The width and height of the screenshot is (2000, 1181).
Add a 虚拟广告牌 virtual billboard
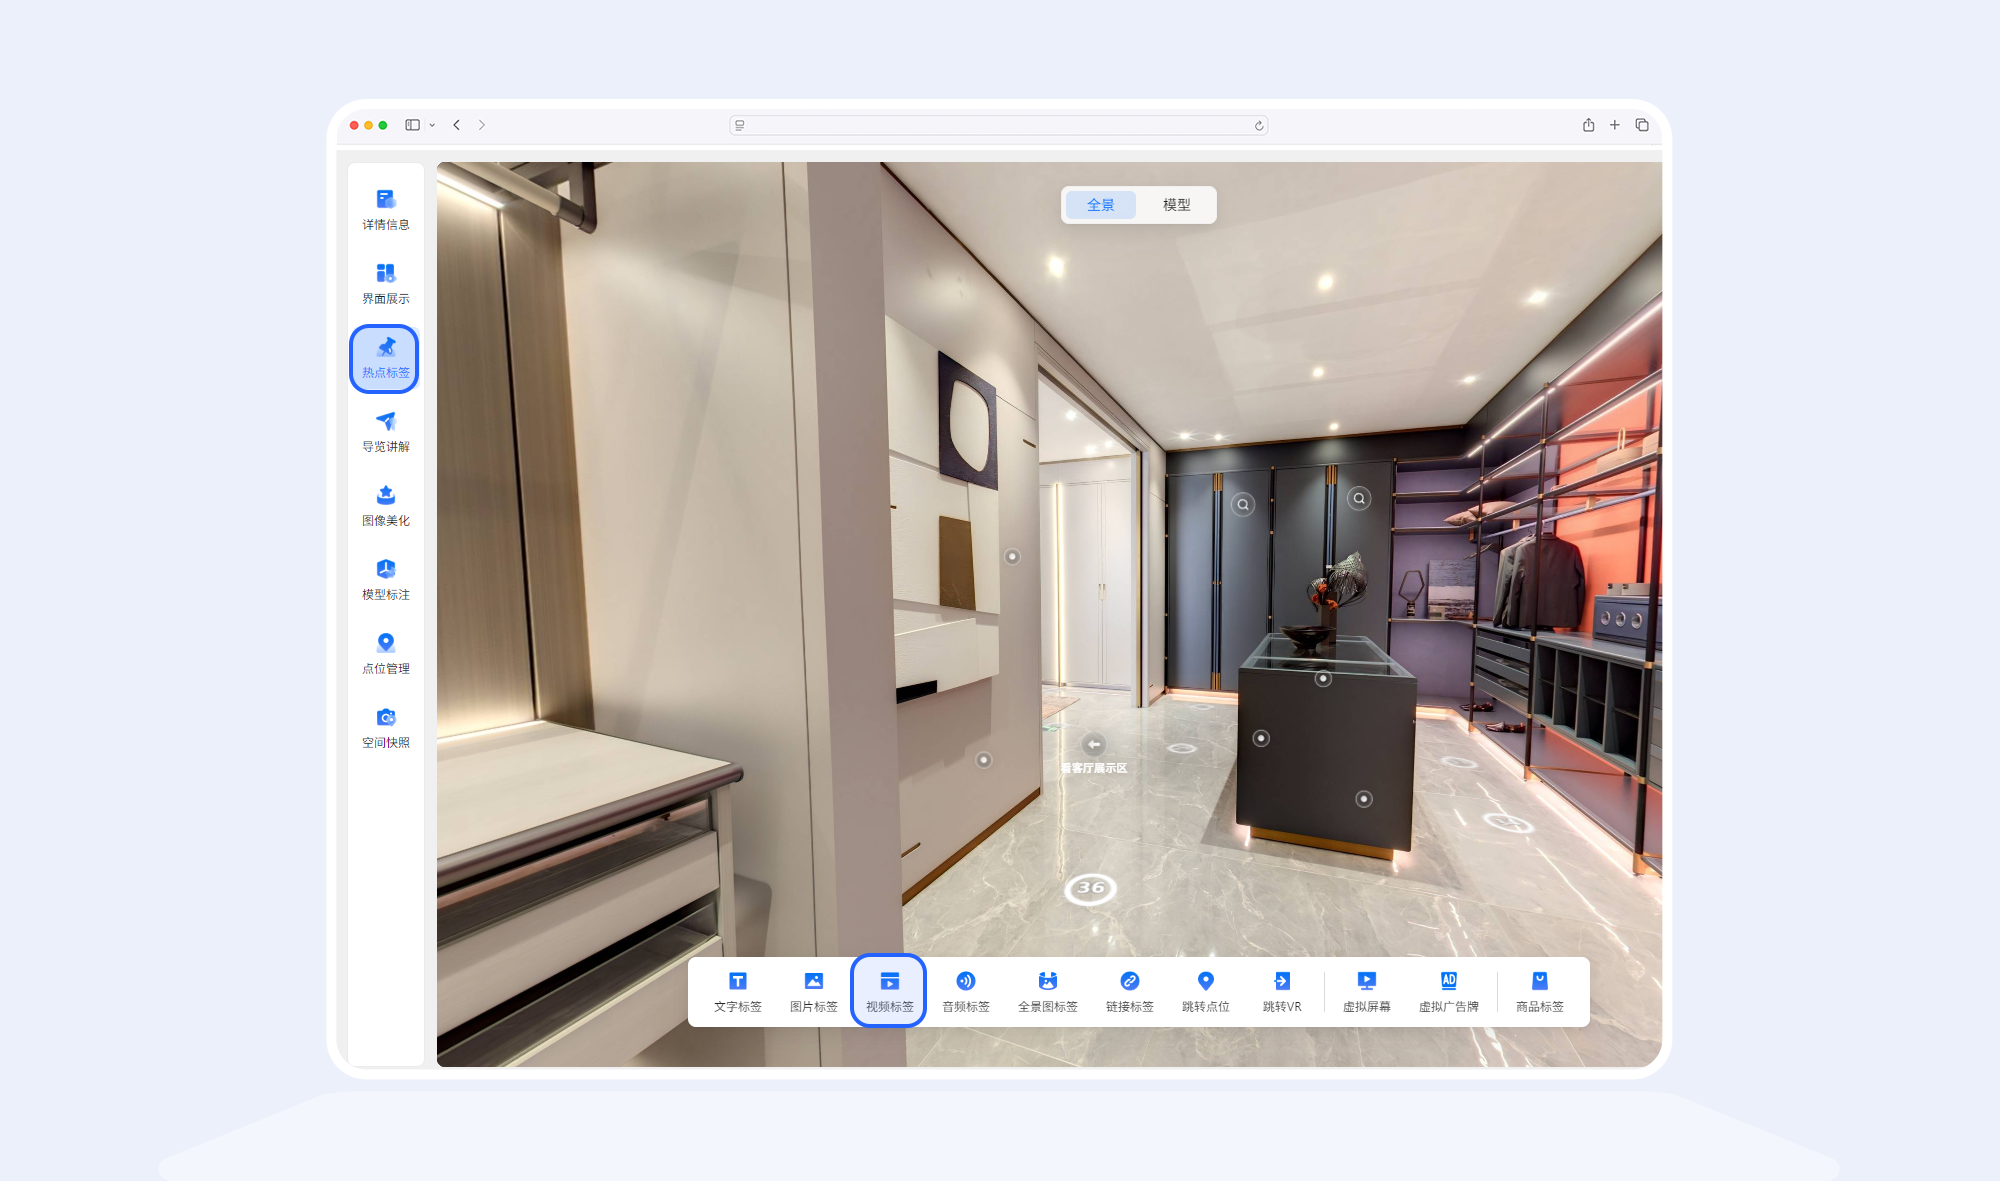[1449, 991]
